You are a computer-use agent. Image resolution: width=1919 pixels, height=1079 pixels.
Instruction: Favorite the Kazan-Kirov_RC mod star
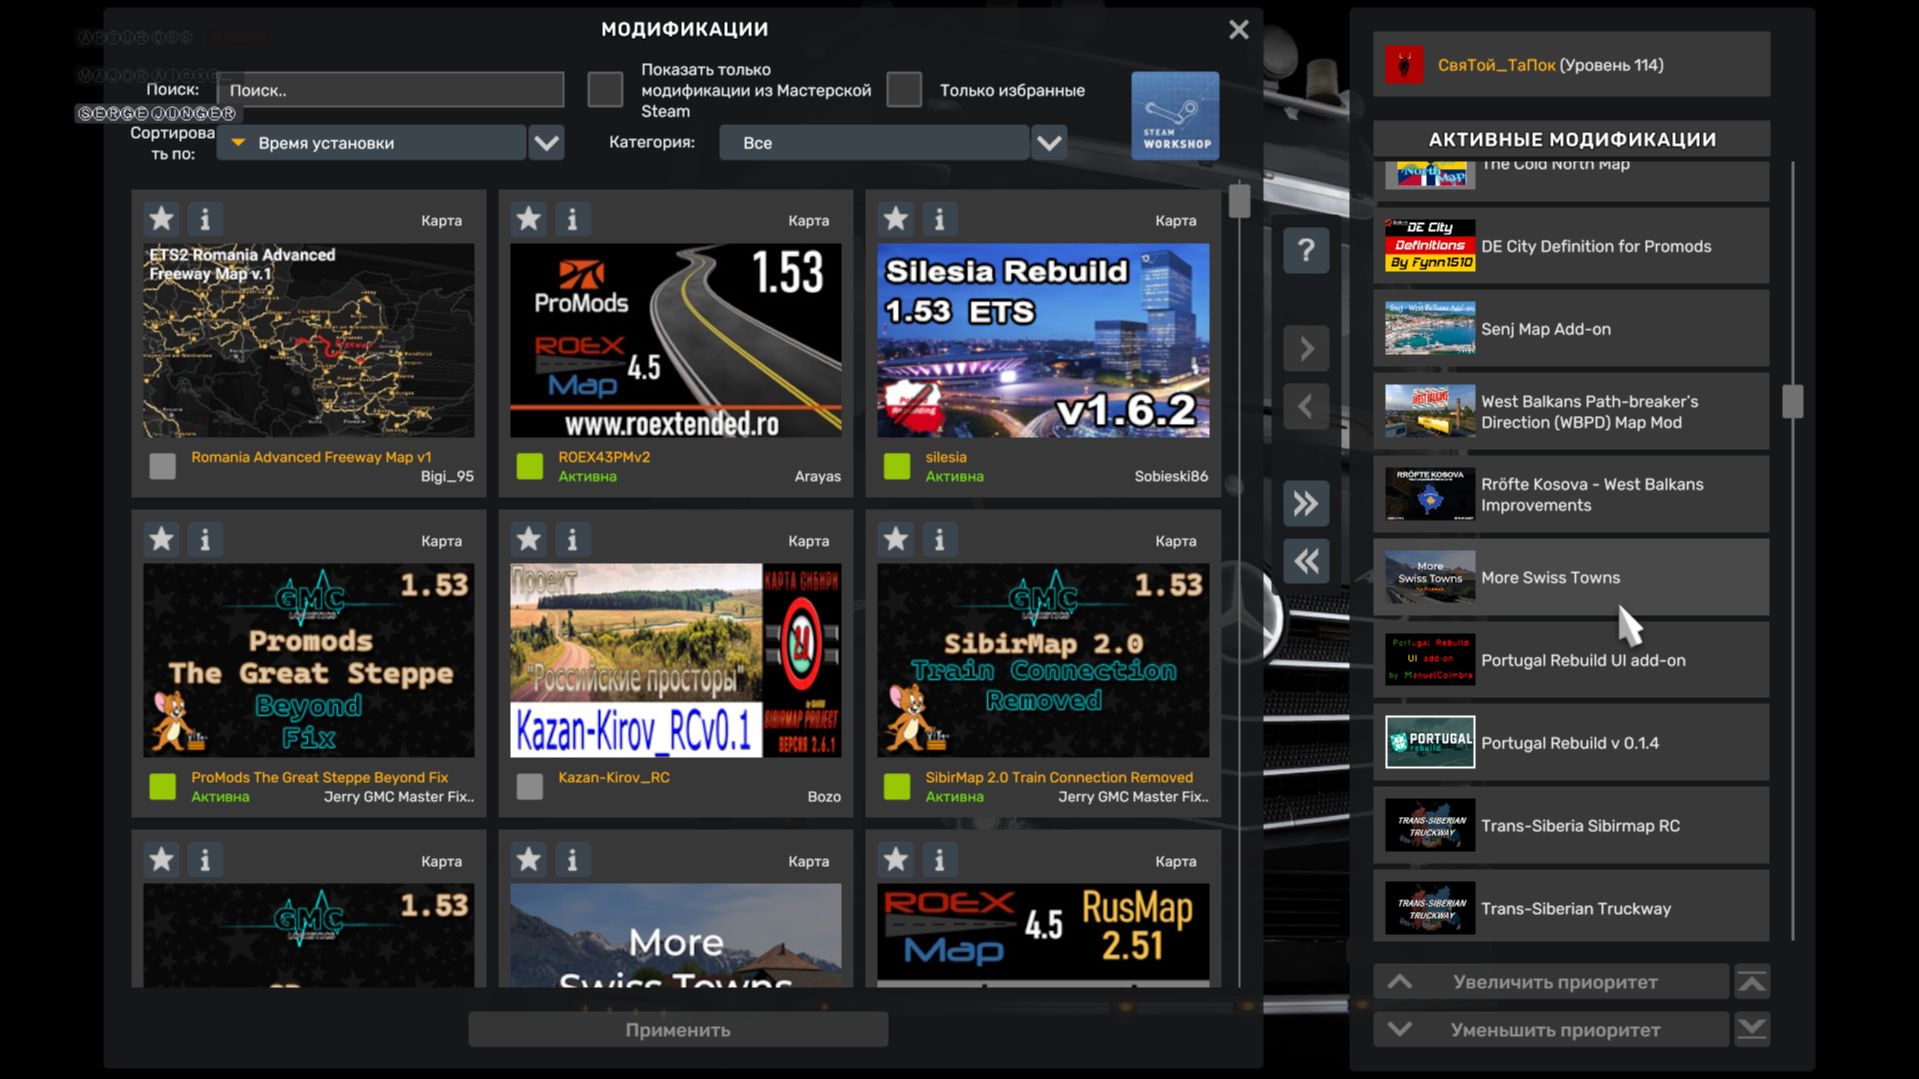(x=528, y=539)
